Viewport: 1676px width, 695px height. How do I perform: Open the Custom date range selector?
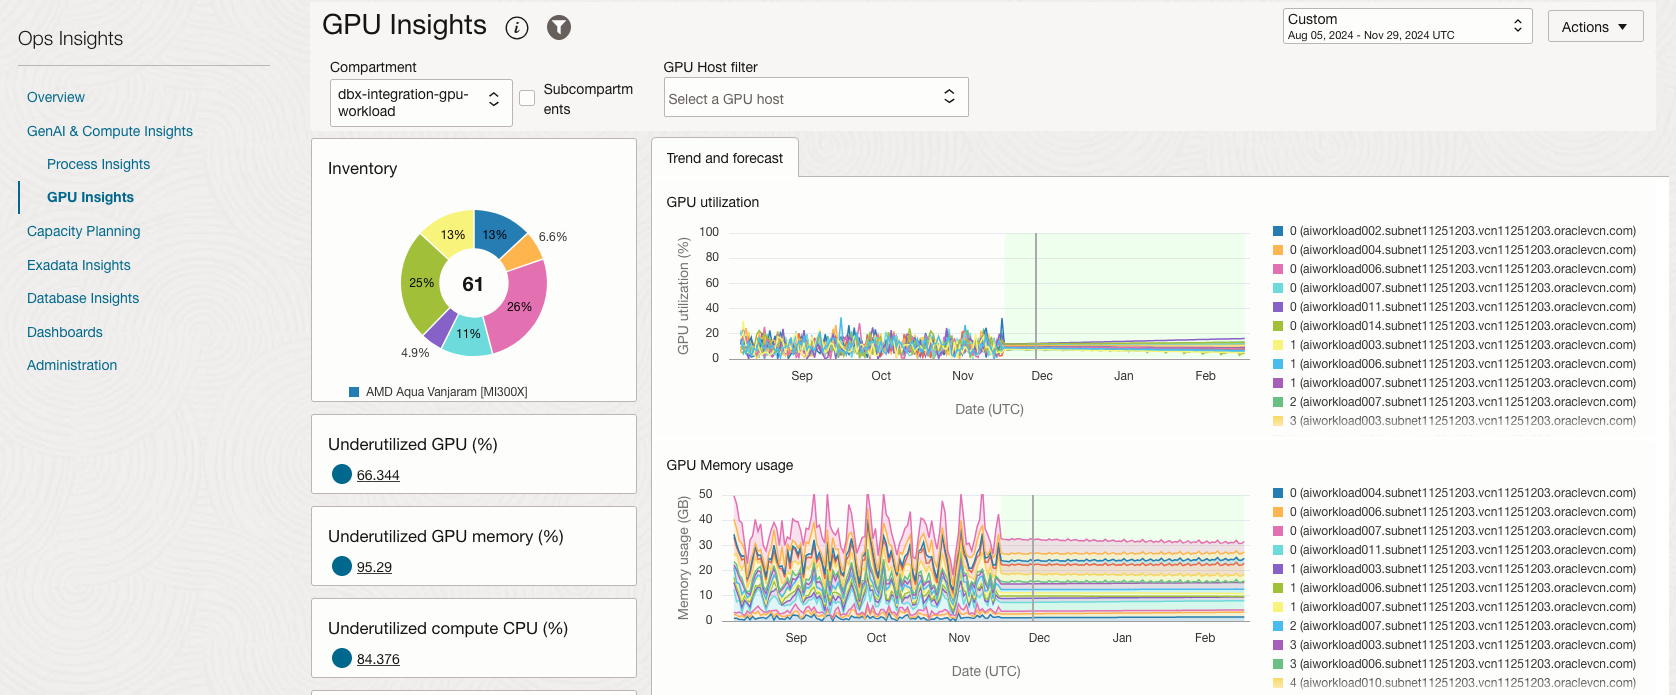click(x=1407, y=27)
